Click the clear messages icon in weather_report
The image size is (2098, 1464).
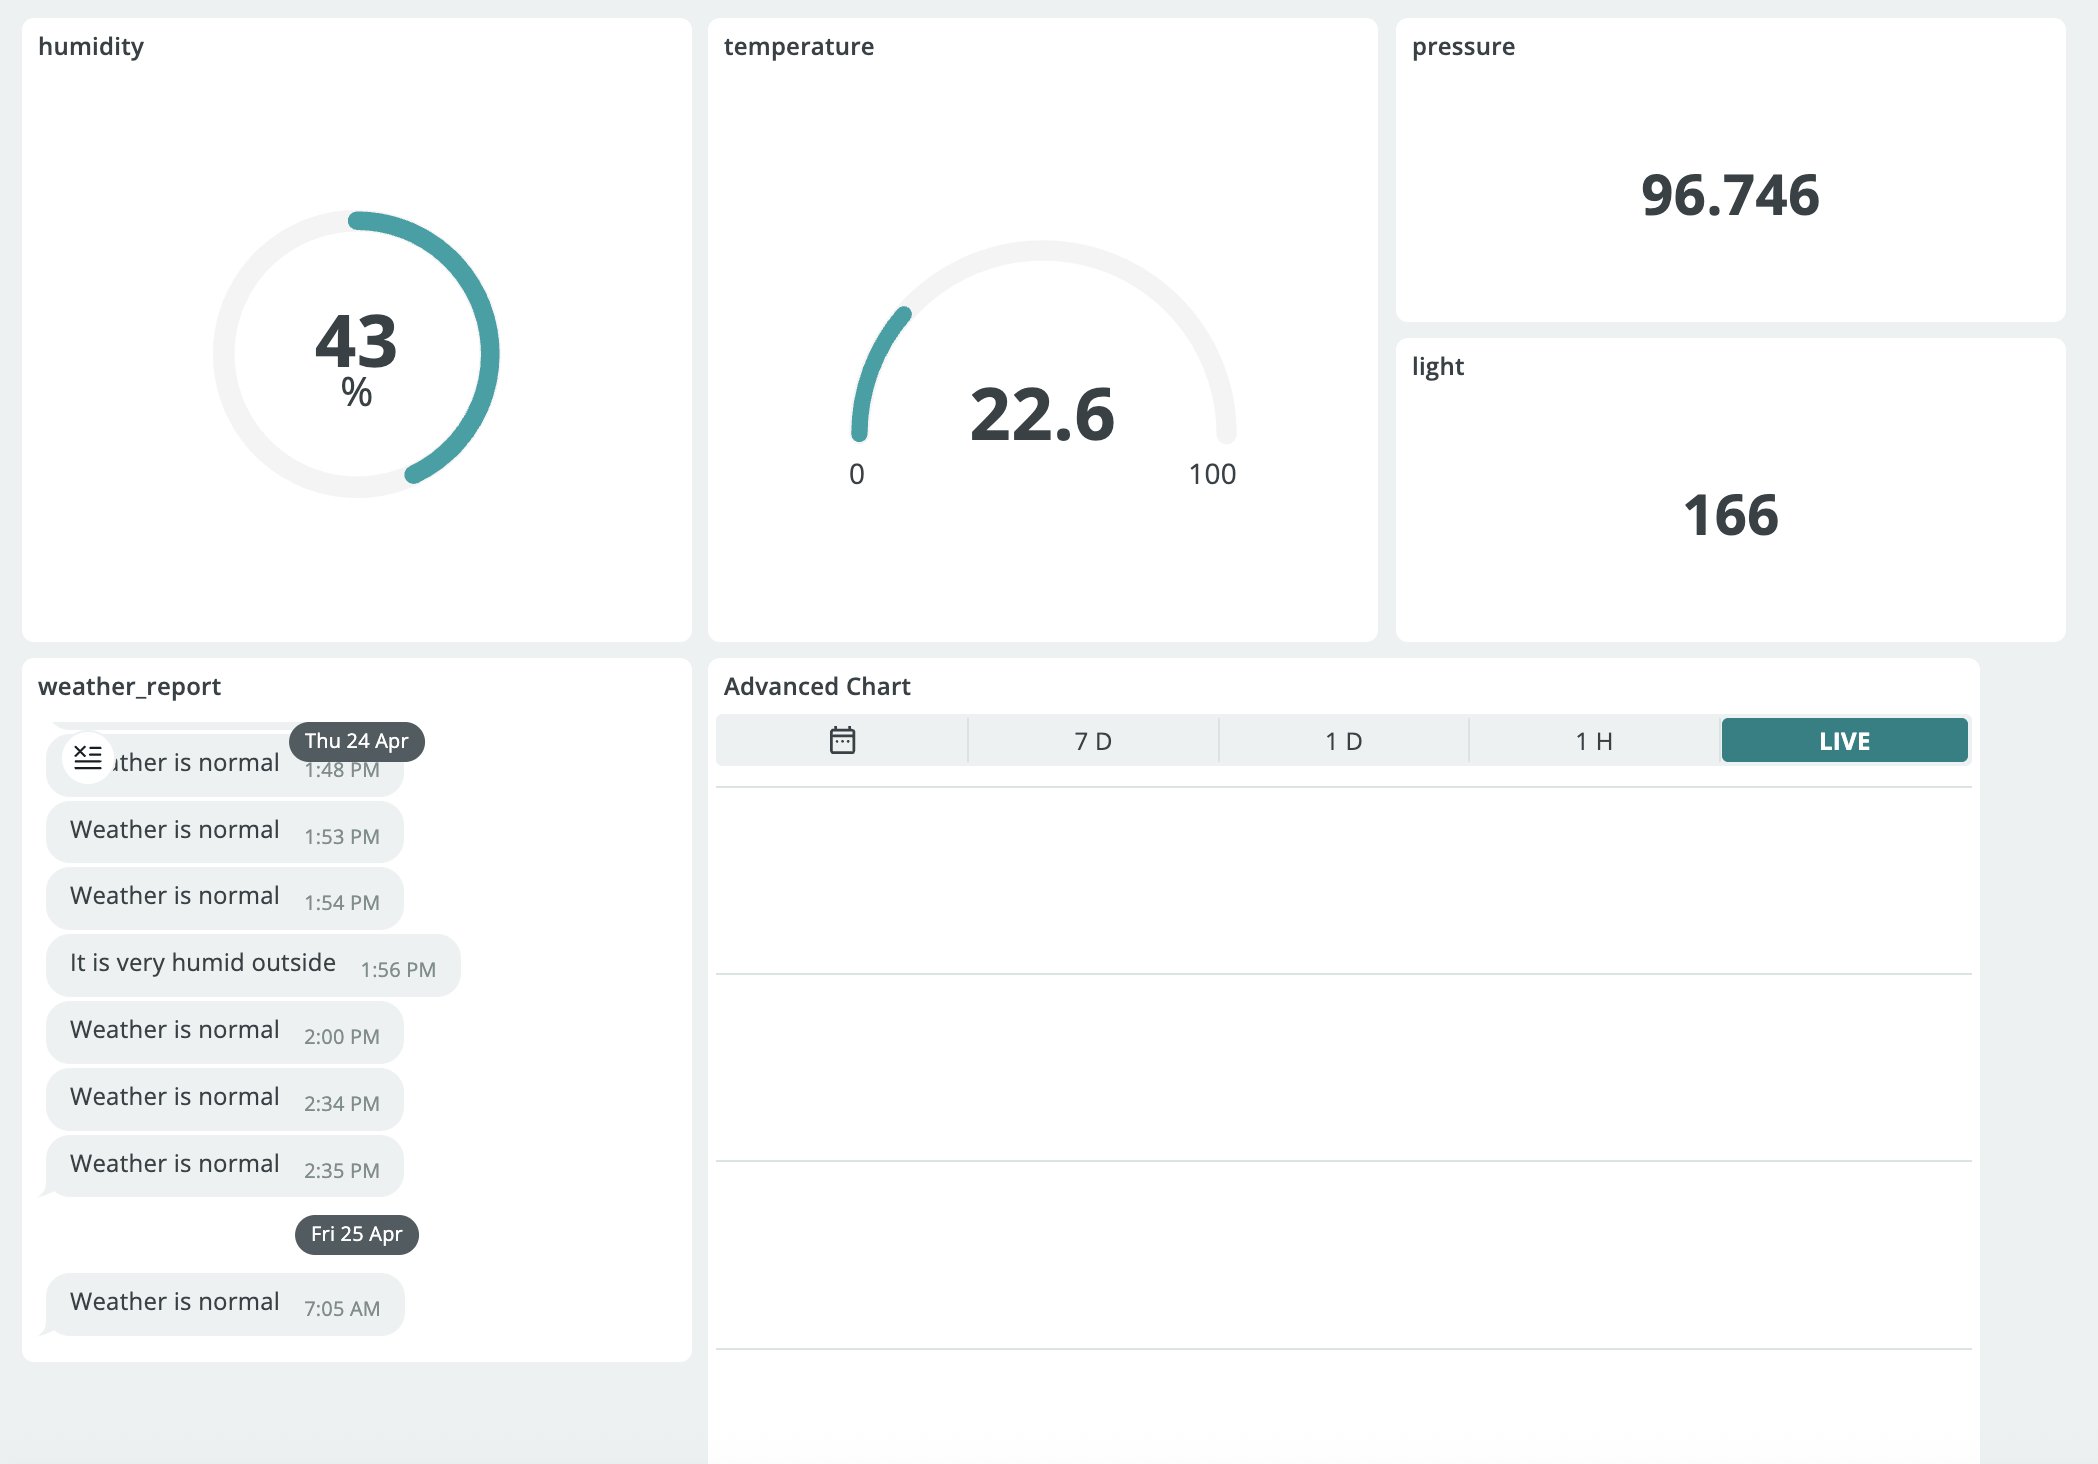88,758
